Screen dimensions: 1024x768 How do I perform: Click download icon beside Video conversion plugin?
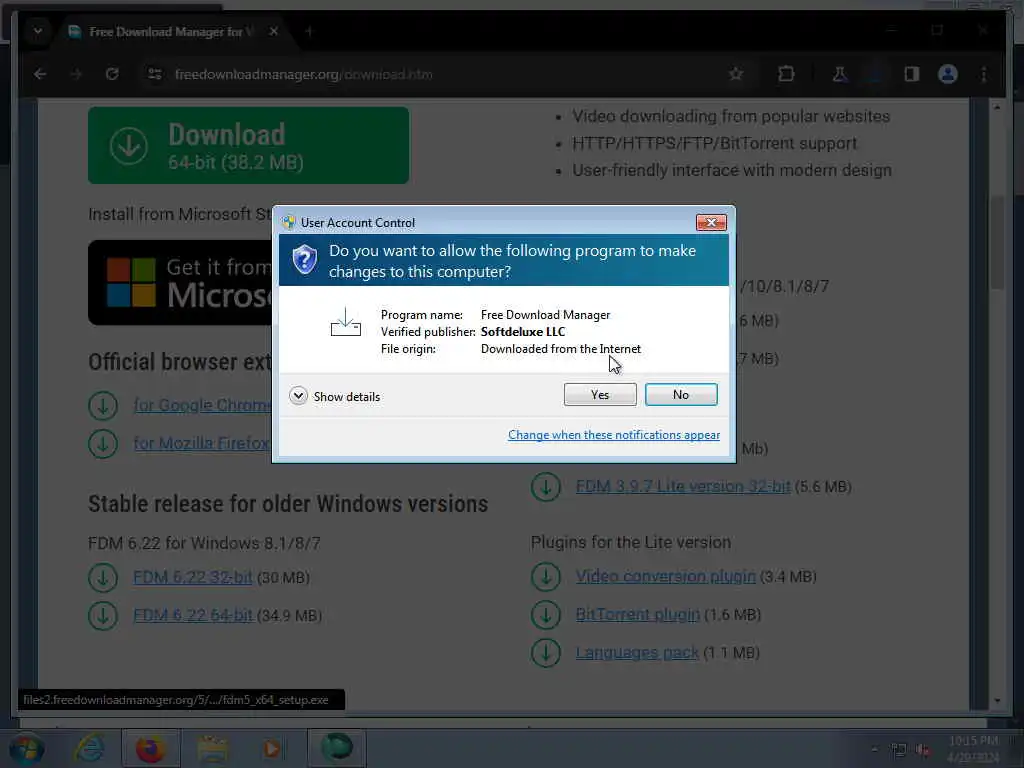tap(545, 577)
